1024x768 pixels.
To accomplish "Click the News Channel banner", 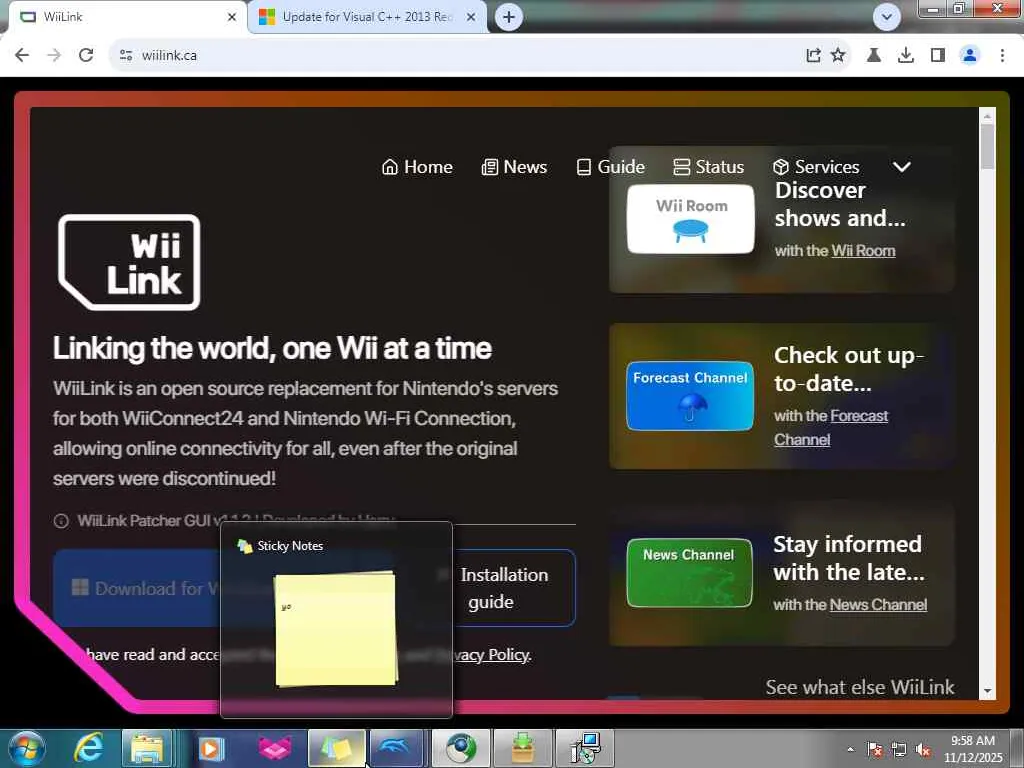I will 689,573.
